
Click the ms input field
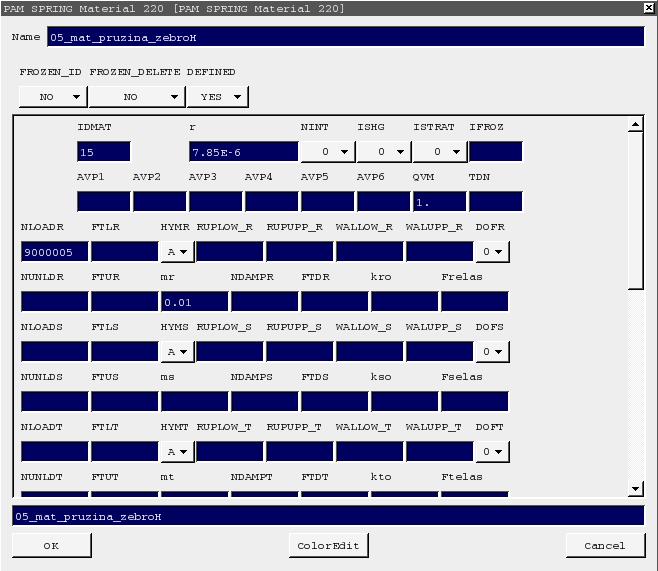pos(195,402)
